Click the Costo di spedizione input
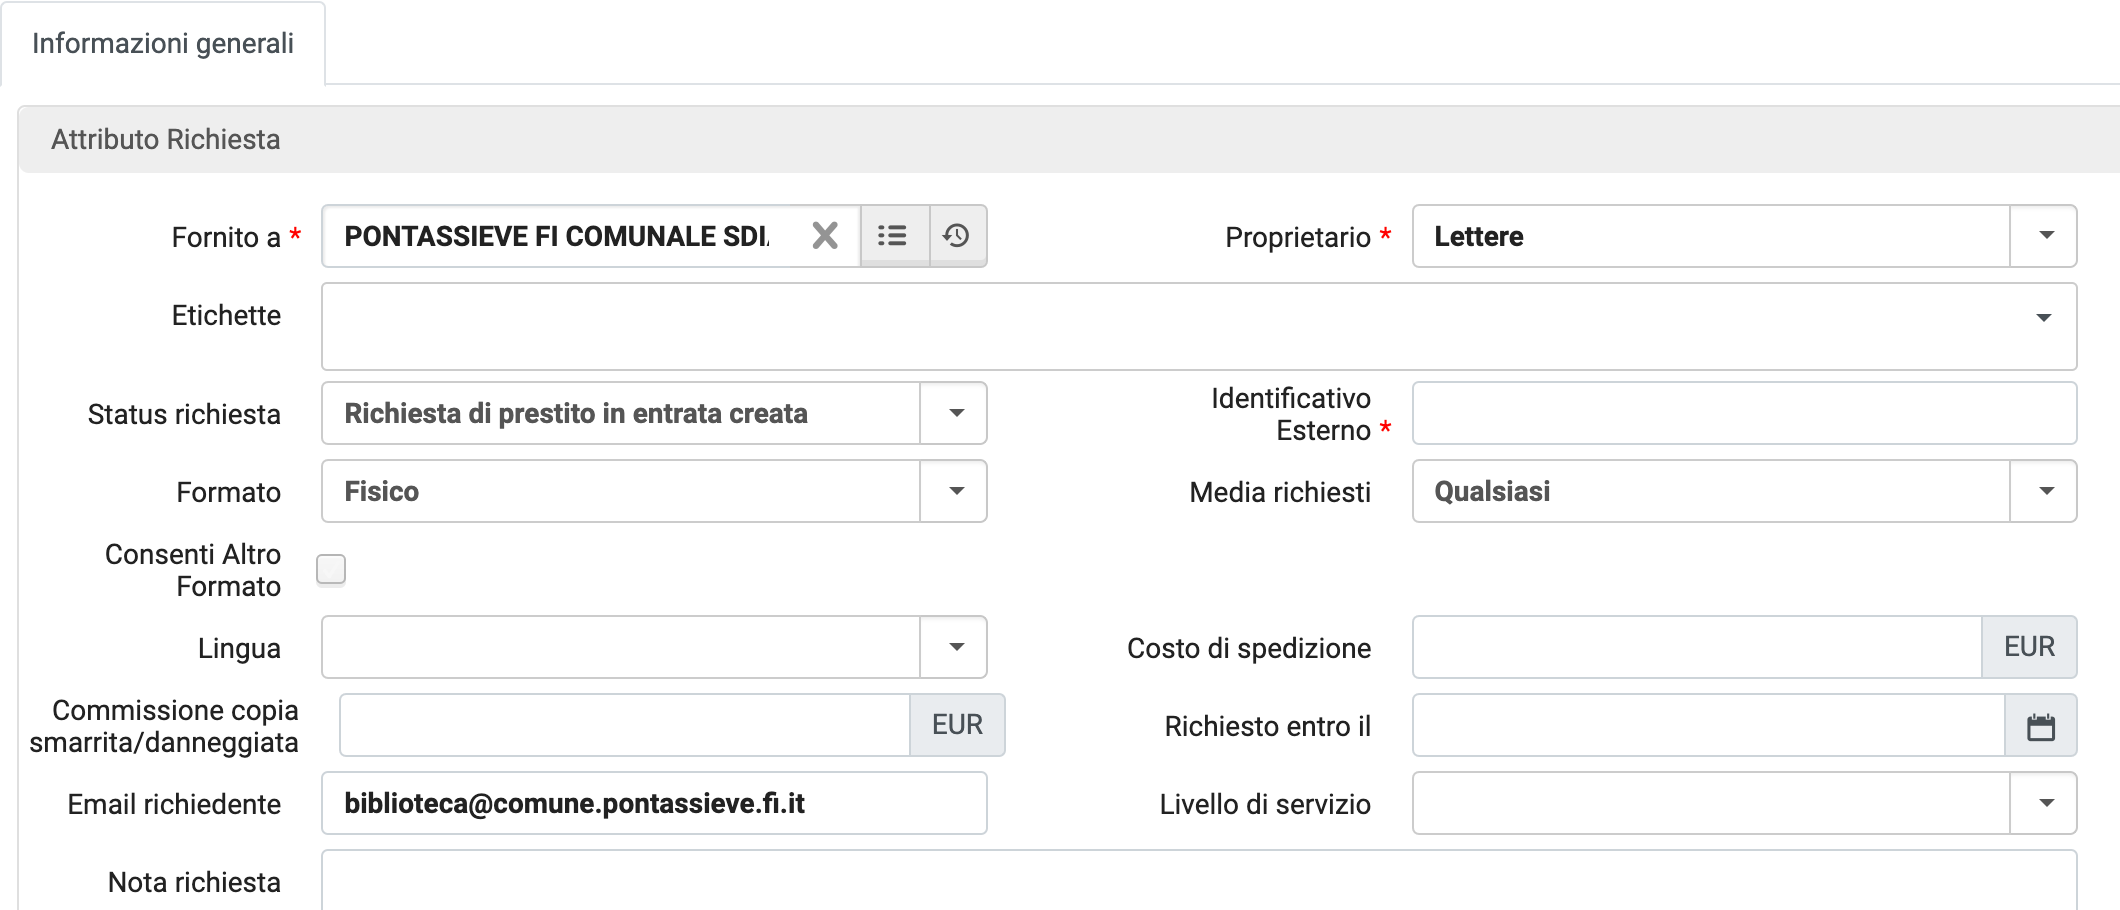This screenshot has height=910, width=2120. (x=1697, y=647)
